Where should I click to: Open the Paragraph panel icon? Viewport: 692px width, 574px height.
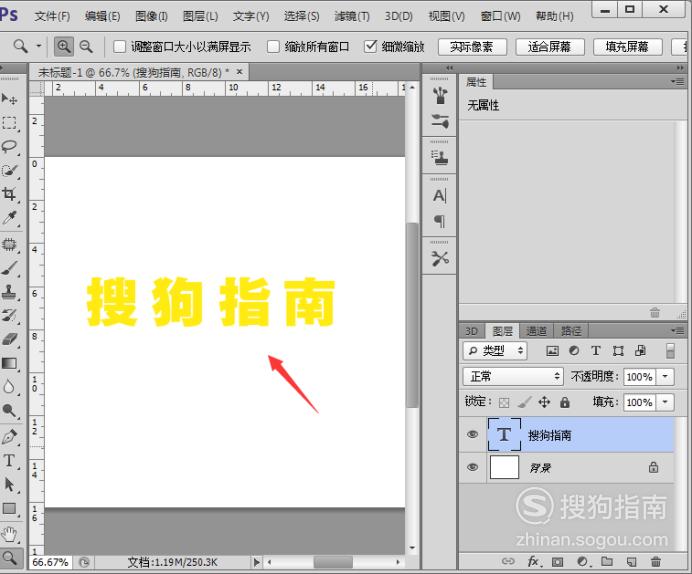click(x=440, y=221)
